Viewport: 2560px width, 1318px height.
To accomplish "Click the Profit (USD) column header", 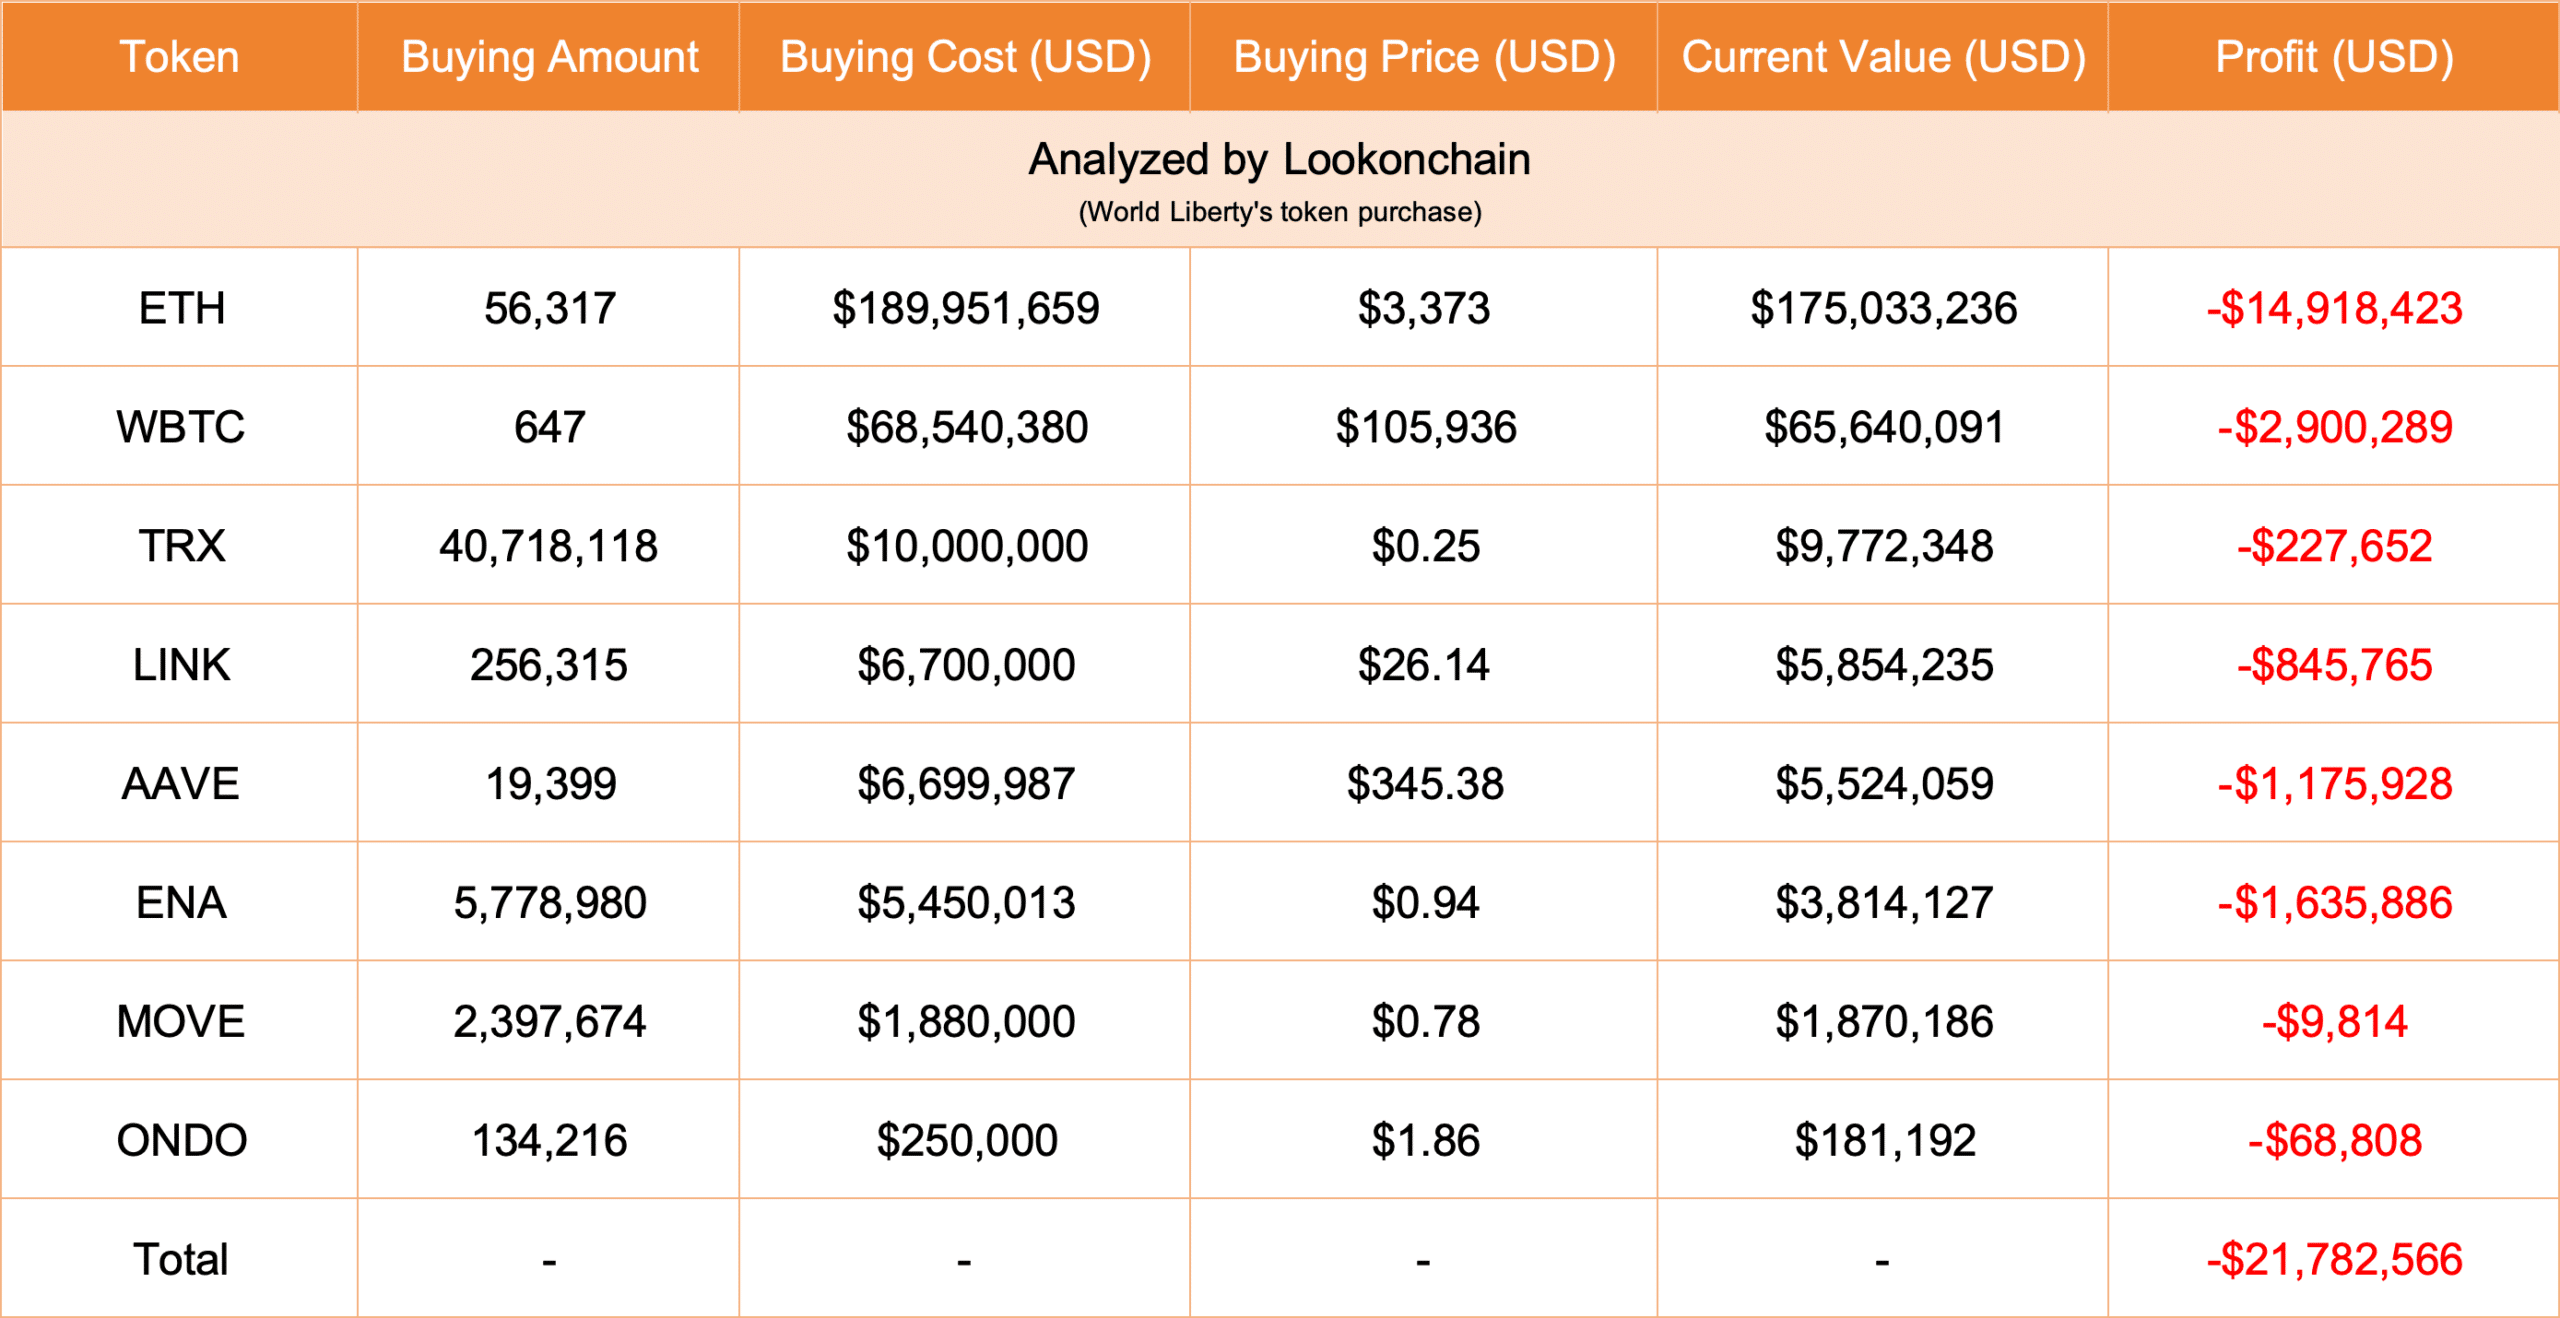I will [x=2334, y=57].
